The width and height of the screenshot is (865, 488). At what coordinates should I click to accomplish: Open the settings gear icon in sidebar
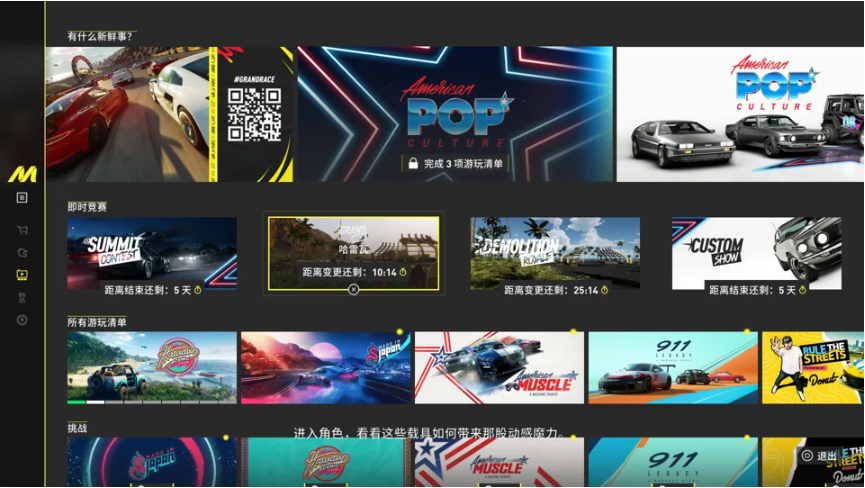tap(22, 320)
